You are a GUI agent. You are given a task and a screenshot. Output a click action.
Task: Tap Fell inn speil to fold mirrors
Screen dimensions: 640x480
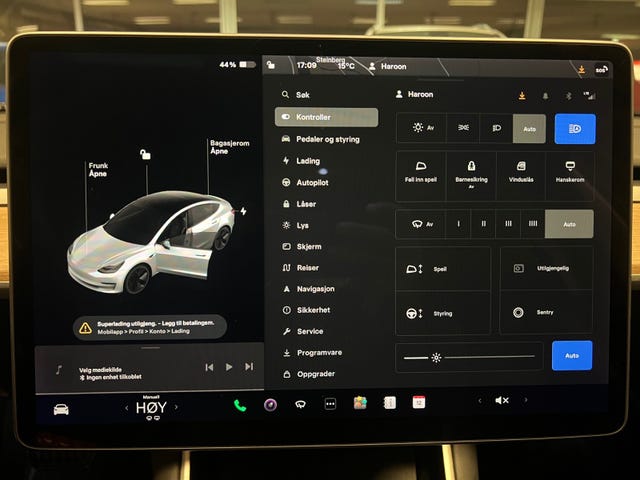421,176
